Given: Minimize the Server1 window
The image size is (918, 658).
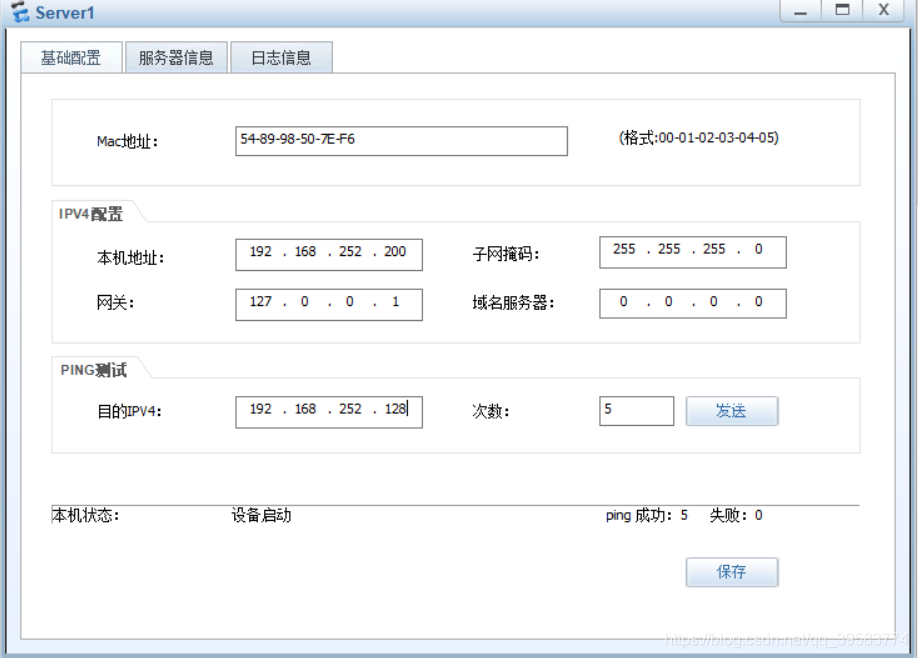Looking at the screenshot, I should tap(800, 10).
